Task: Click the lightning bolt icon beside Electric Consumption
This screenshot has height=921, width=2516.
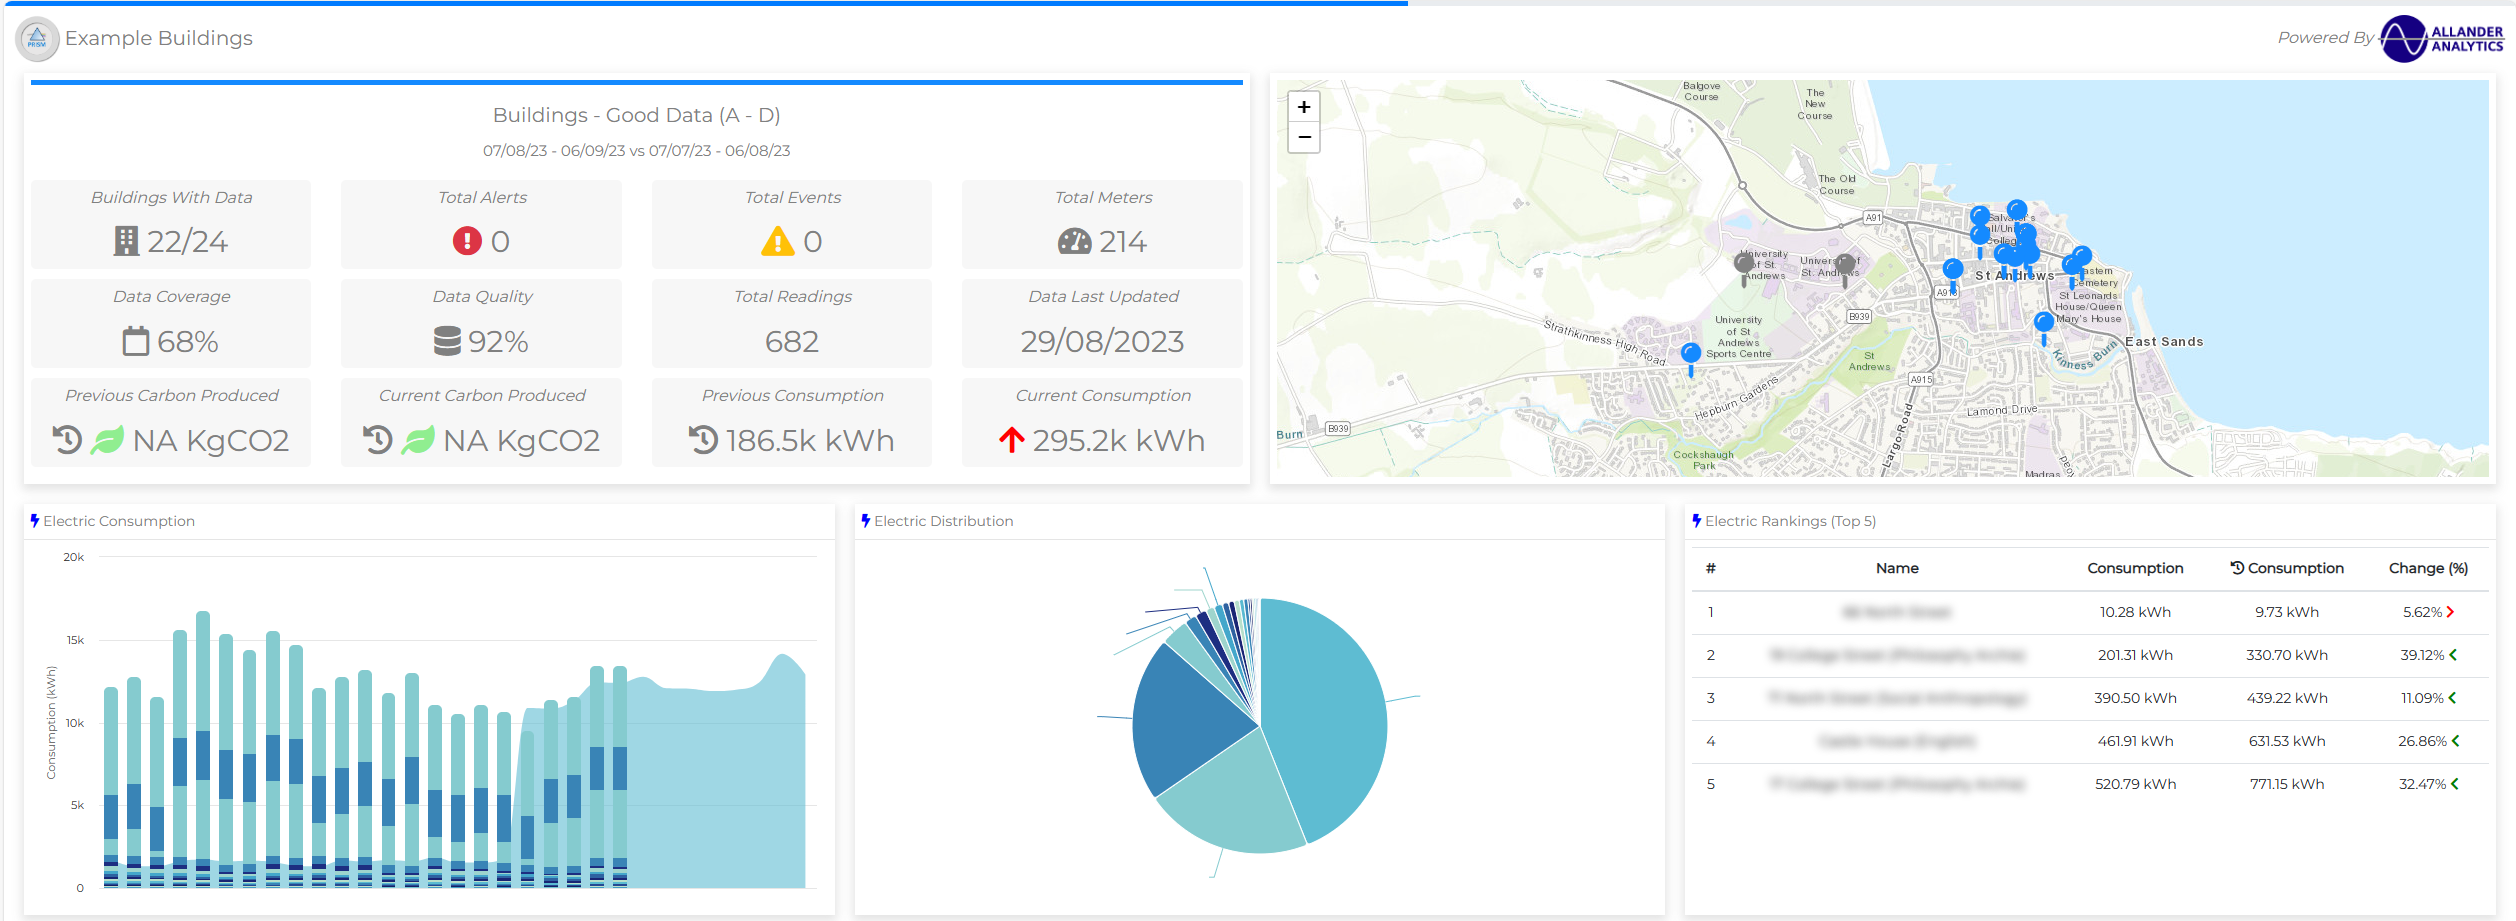Action: [x=37, y=519]
